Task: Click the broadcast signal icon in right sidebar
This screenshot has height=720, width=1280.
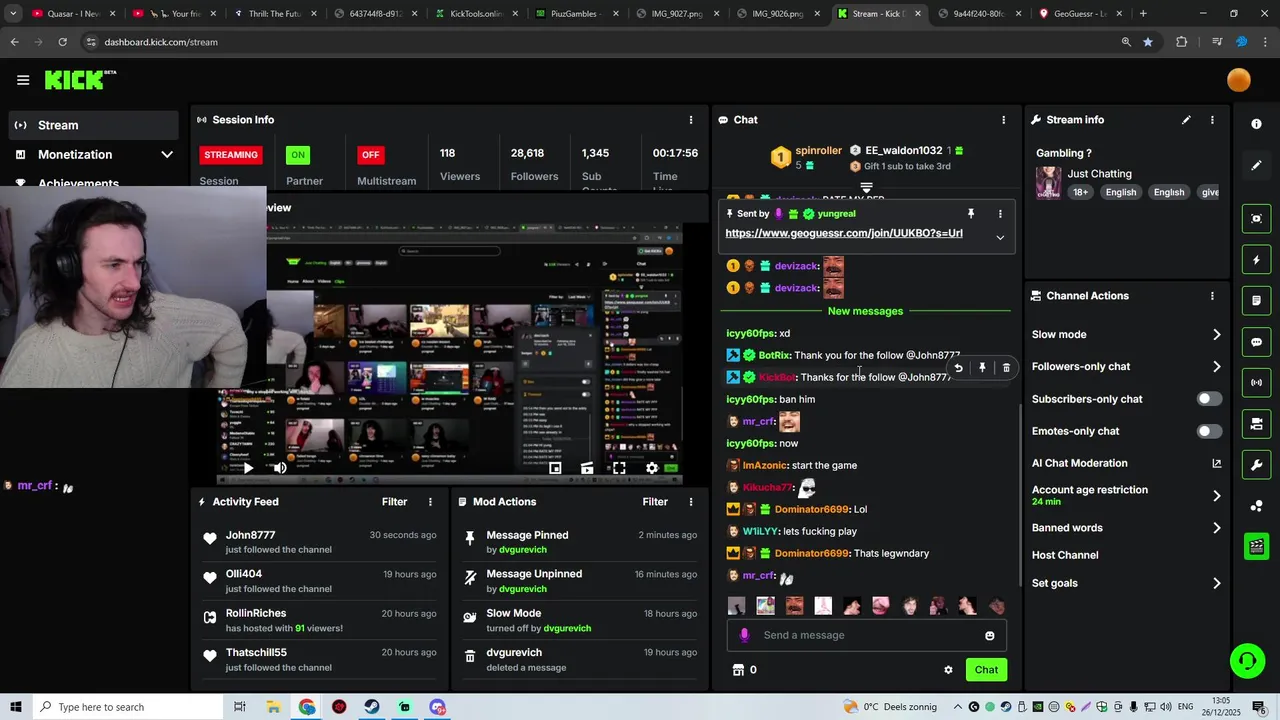Action: [x=1256, y=383]
